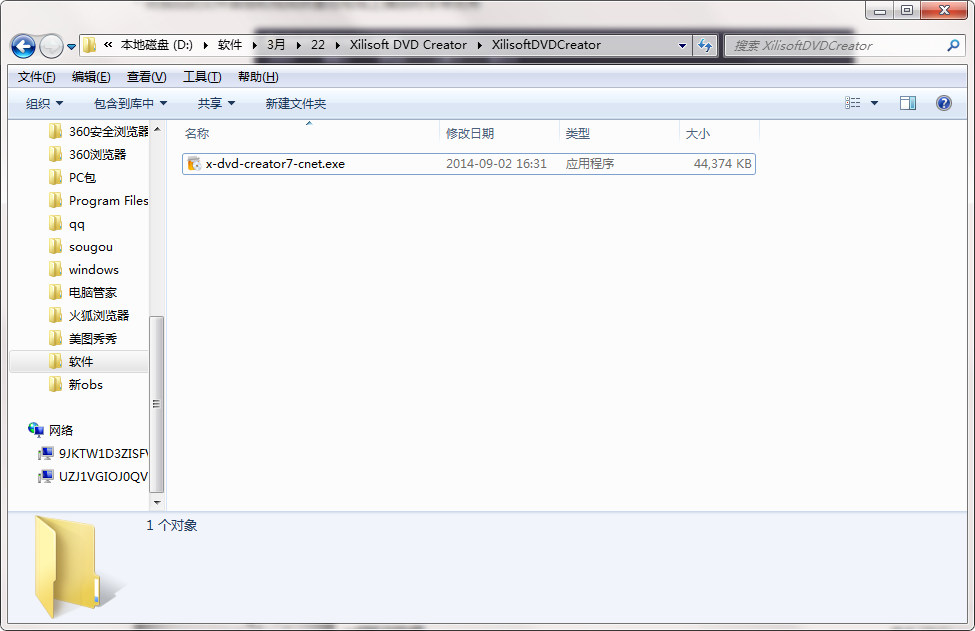Expand the arrow after Xilisoft DVD Creator

479,45
